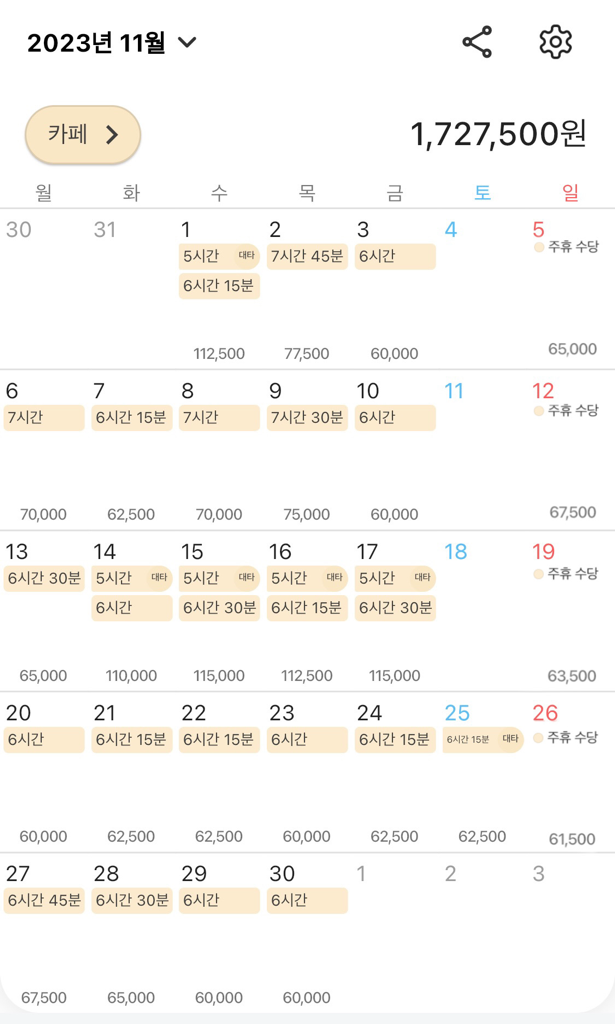Screen dimensions: 615x1024
Task: Select the 6시간 15분 shift on November 1
Action: click(x=219, y=286)
